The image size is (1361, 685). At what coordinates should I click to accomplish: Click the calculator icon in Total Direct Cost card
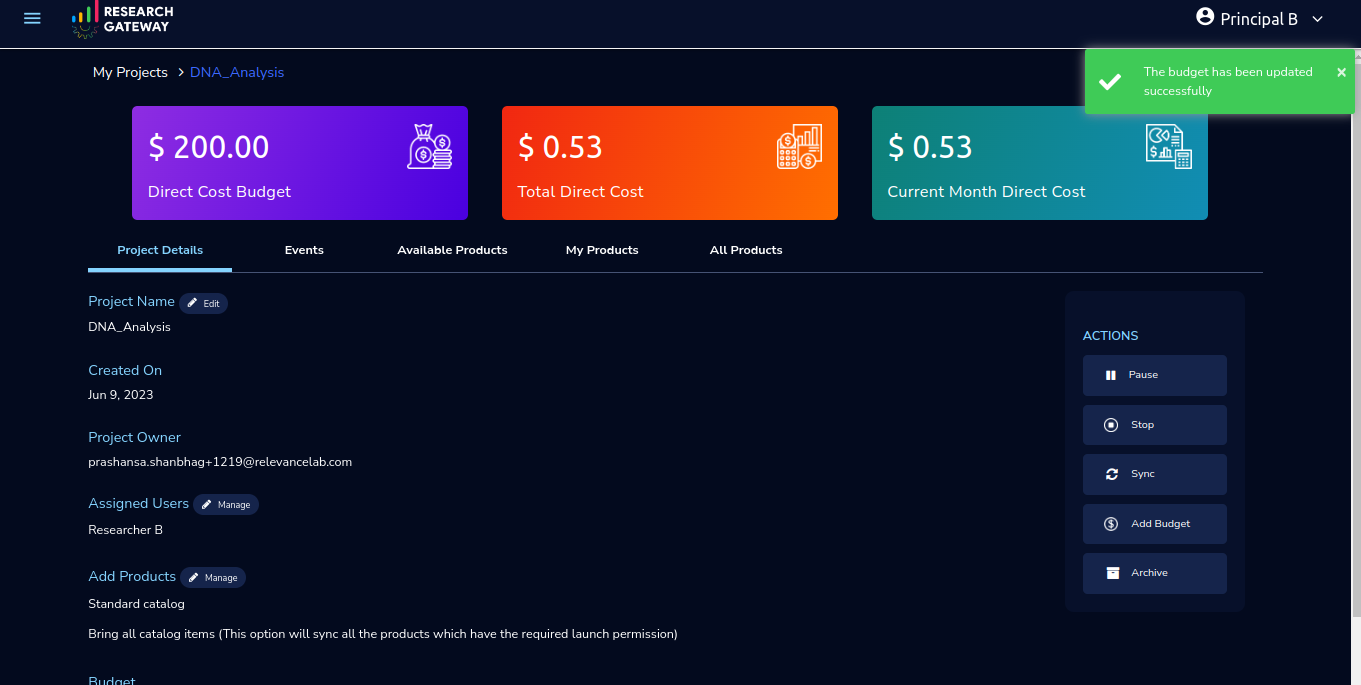(800, 147)
